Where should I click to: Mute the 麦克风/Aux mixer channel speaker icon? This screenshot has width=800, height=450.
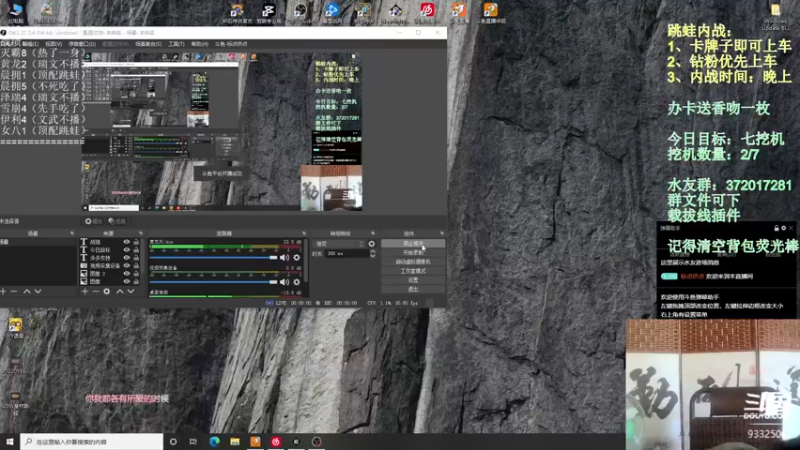coord(284,258)
